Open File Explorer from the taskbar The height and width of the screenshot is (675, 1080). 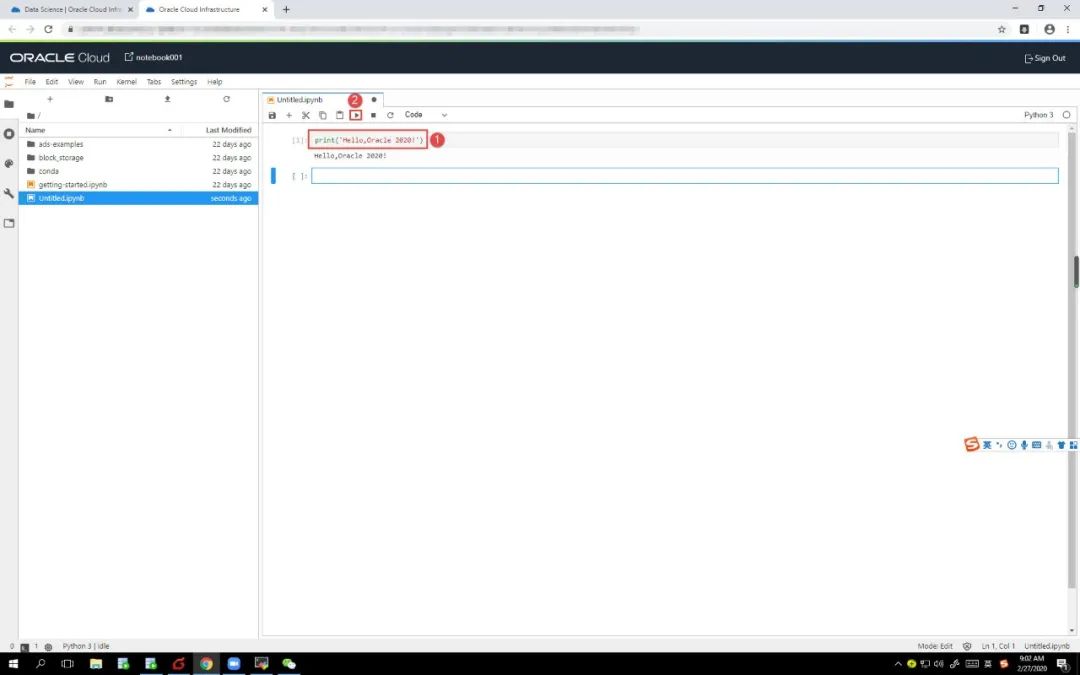coord(96,664)
